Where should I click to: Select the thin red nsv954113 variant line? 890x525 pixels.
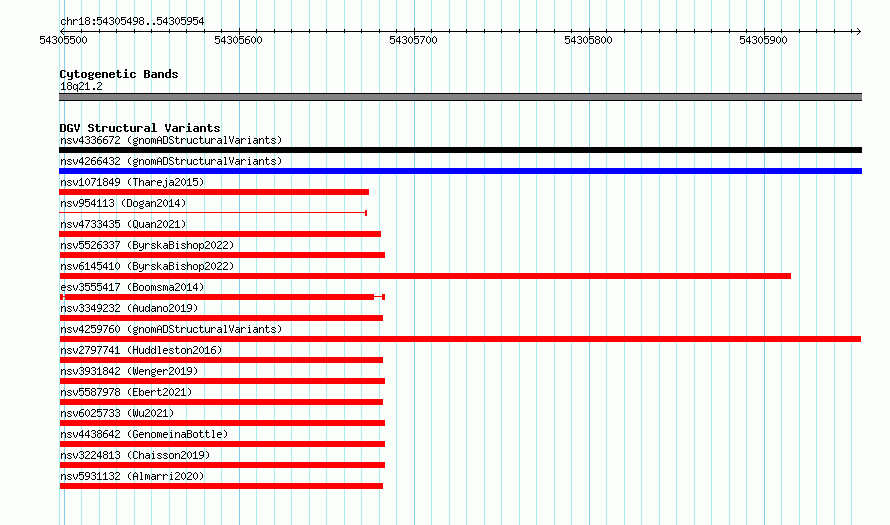coord(213,213)
